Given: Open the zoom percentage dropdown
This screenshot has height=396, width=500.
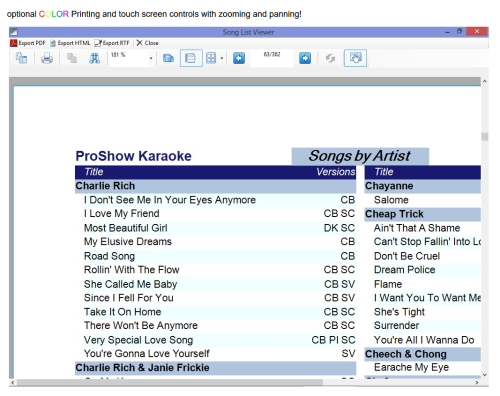Looking at the screenshot, I should tap(151, 58).
